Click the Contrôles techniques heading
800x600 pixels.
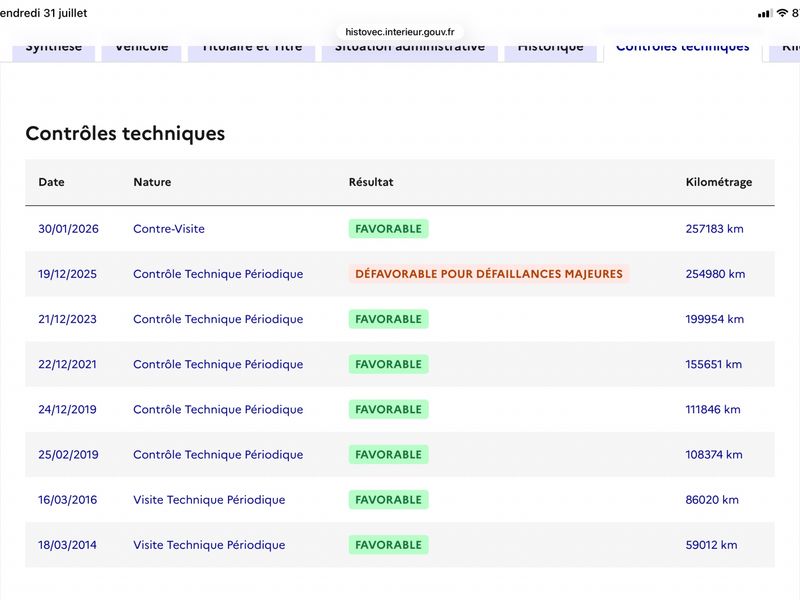pyautogui.click(x=125, y=133)
